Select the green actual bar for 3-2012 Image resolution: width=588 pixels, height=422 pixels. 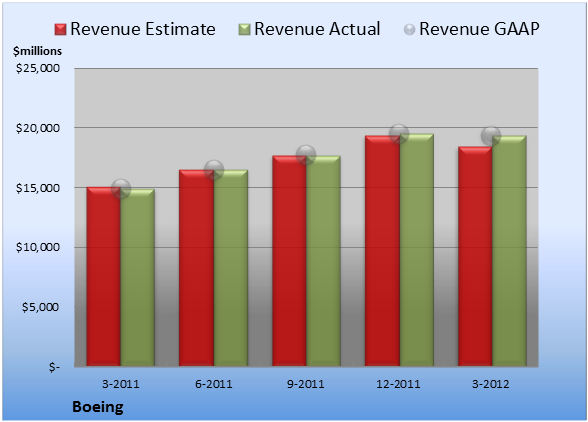pos(509,251)
